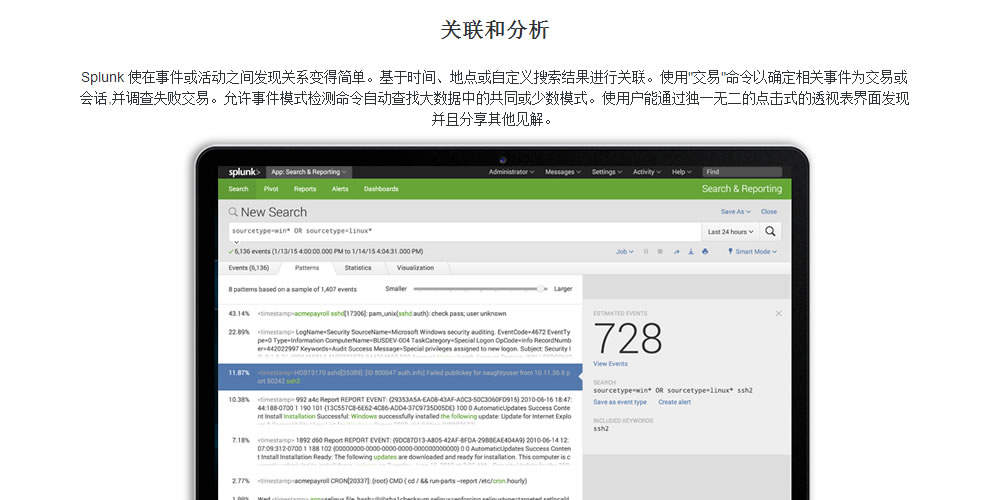Go to Reports nav item
Screen dimensions: 1000x500
(305, 189)
